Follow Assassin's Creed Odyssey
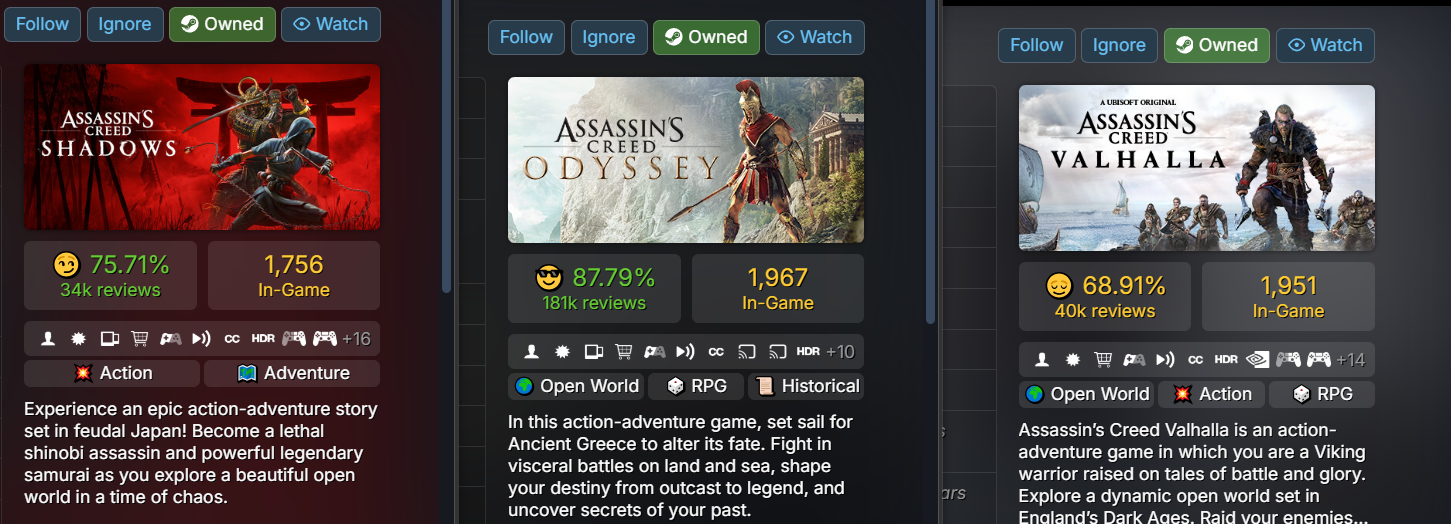 click(x=526, y=37)
